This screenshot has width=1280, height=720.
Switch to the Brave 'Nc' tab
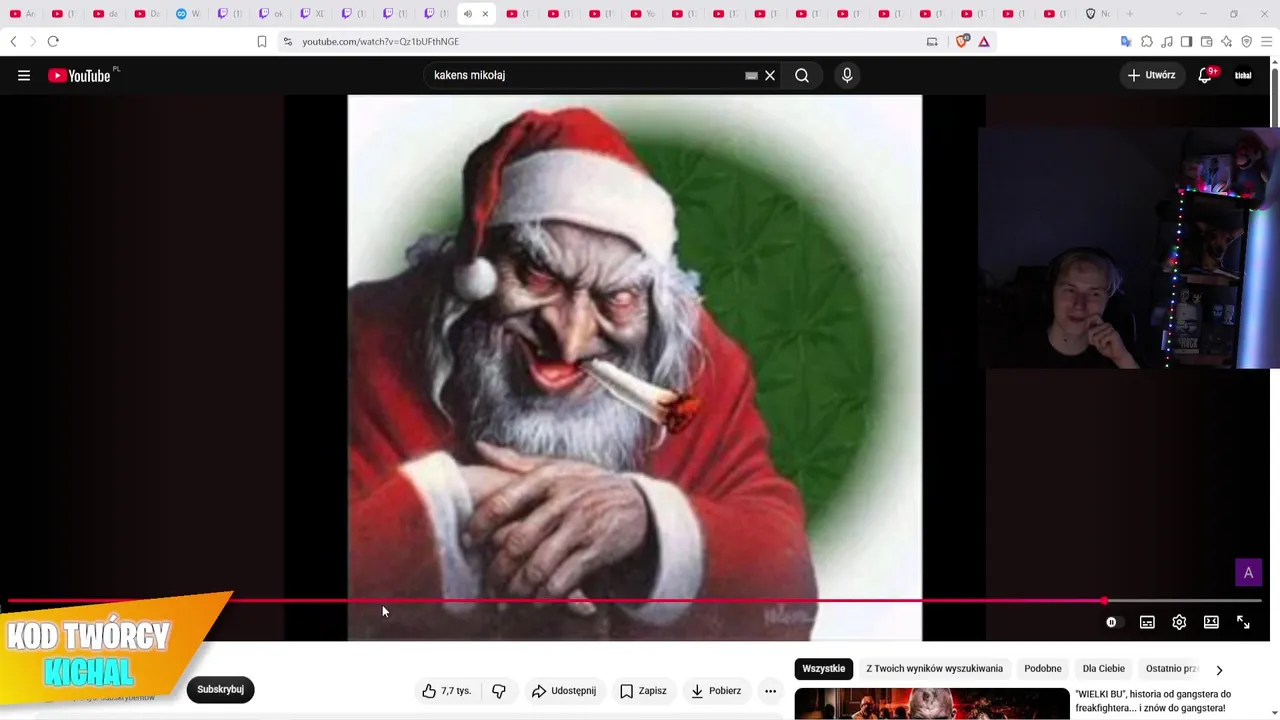tap(1096, 14)
